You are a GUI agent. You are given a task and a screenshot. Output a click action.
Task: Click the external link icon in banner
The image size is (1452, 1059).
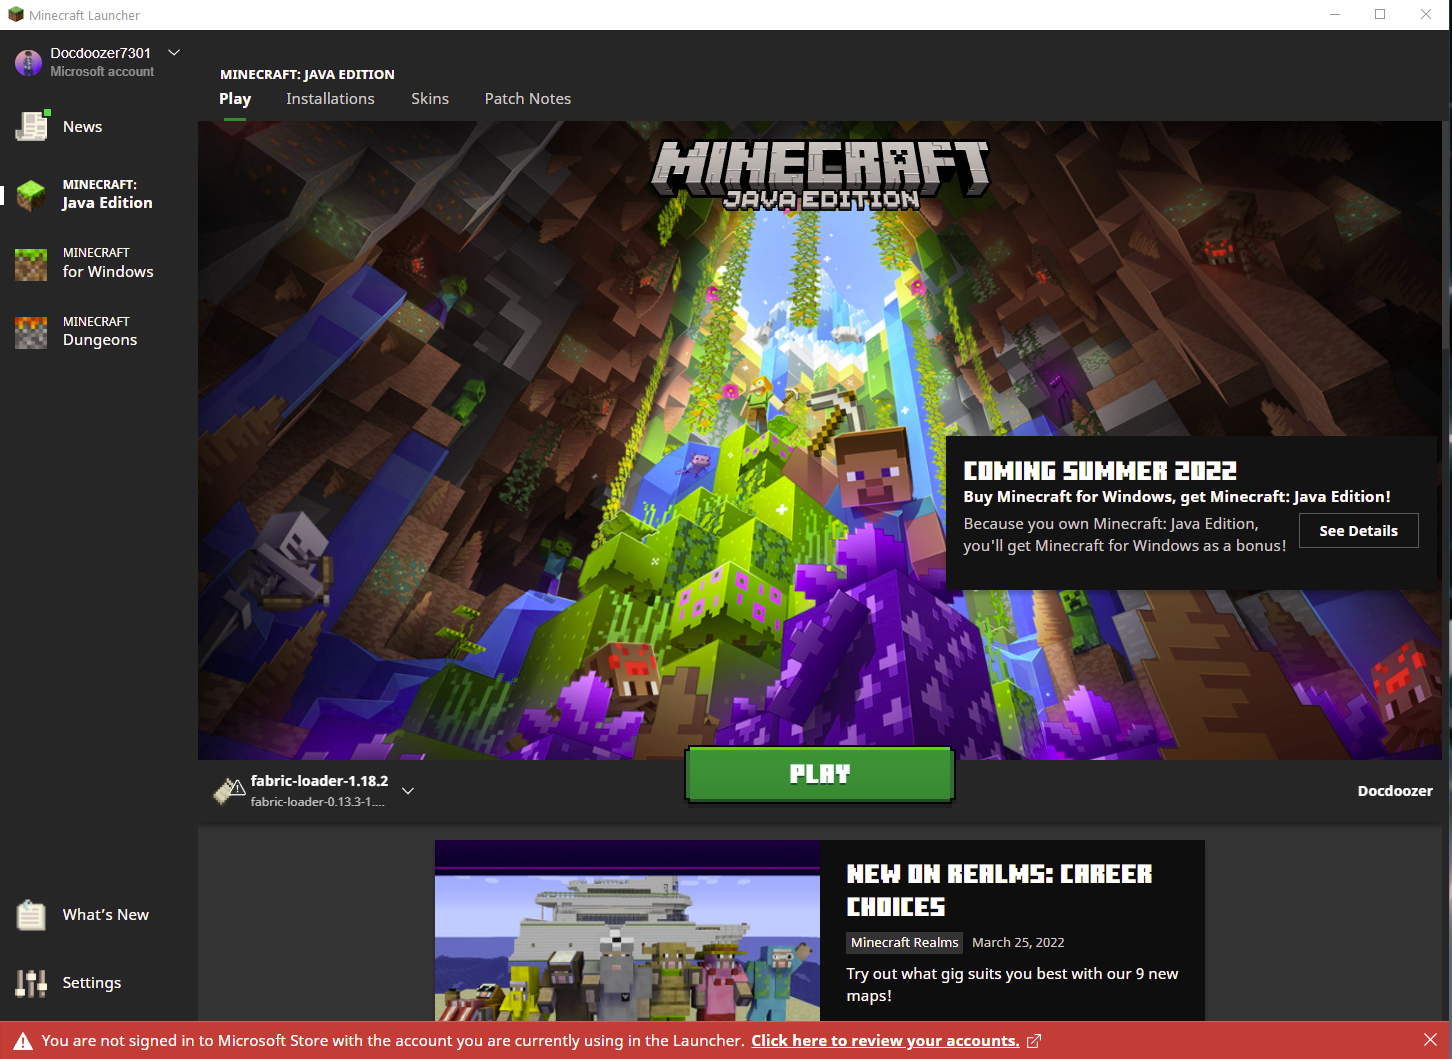coord(1034,1041)
